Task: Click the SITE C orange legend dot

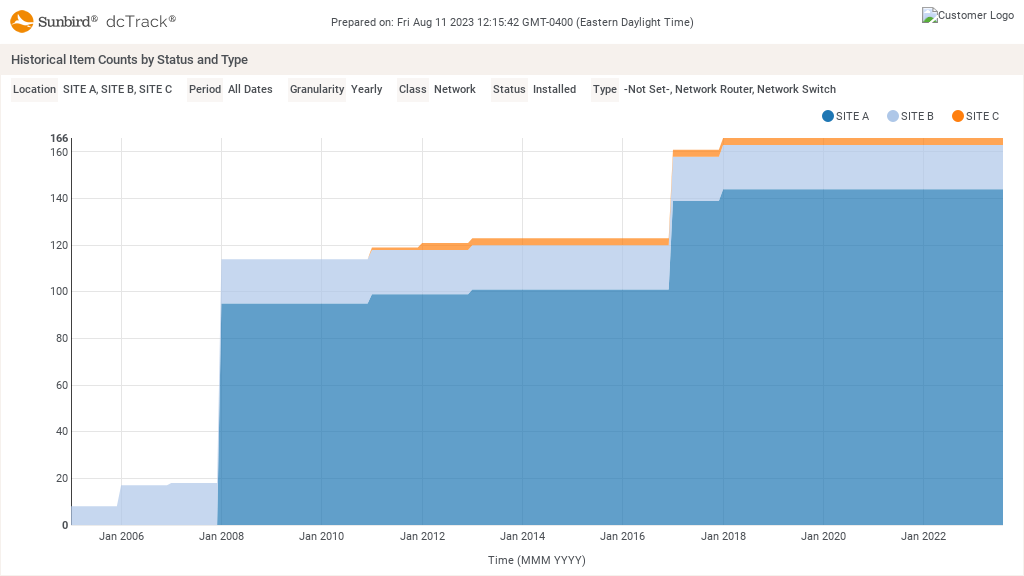Action: point(958,116)
